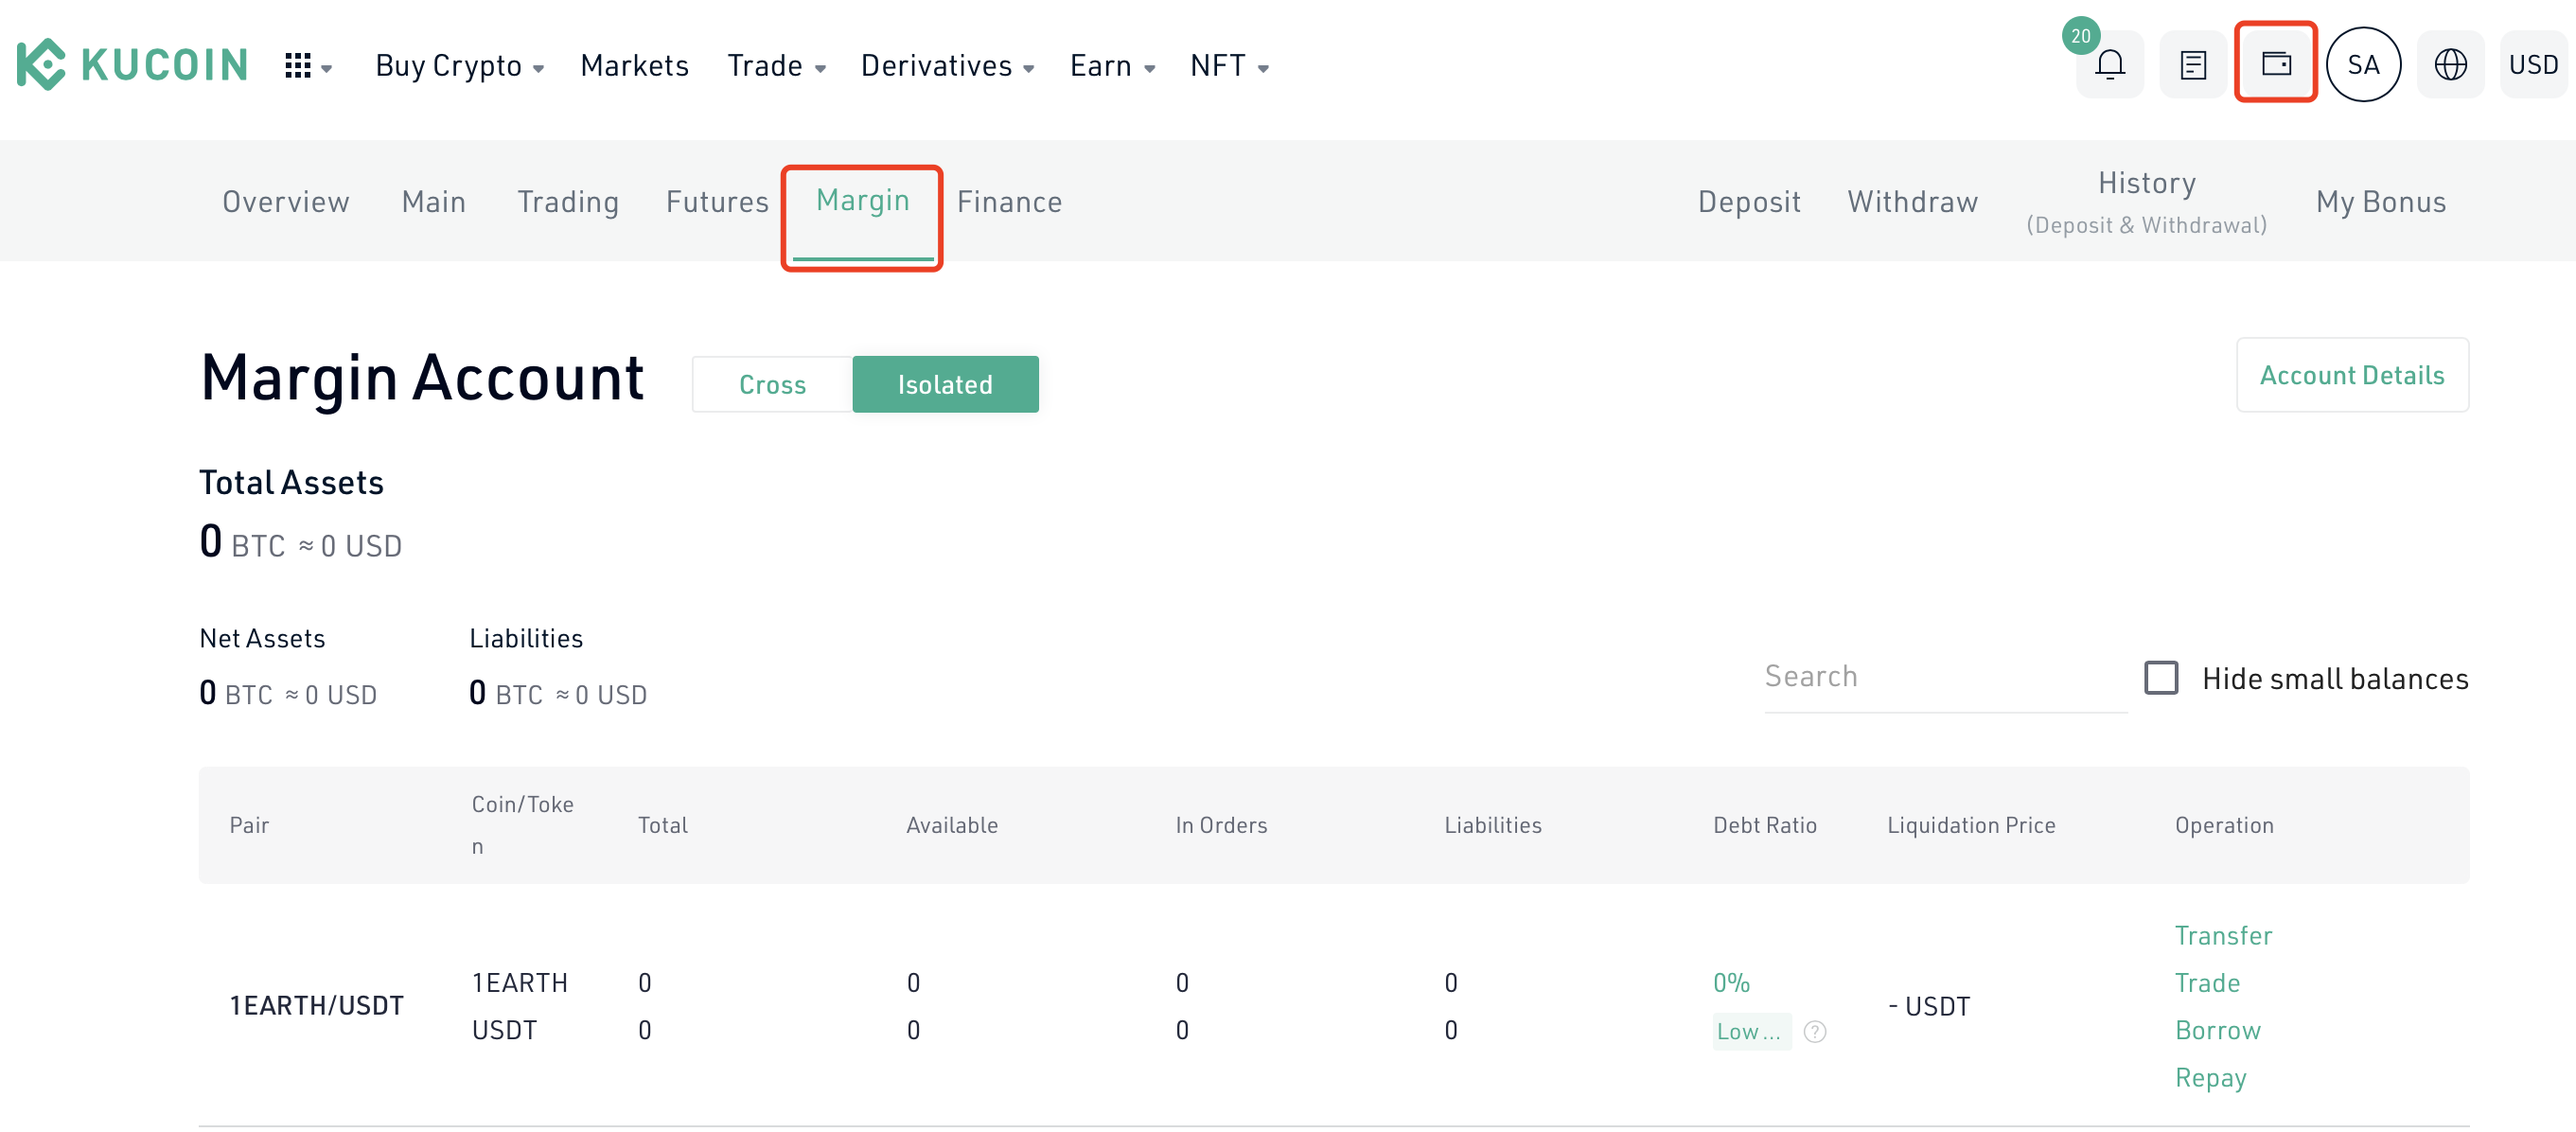
Task: Expand the Earn dropdown menu
Action: tap(1112, 66)
